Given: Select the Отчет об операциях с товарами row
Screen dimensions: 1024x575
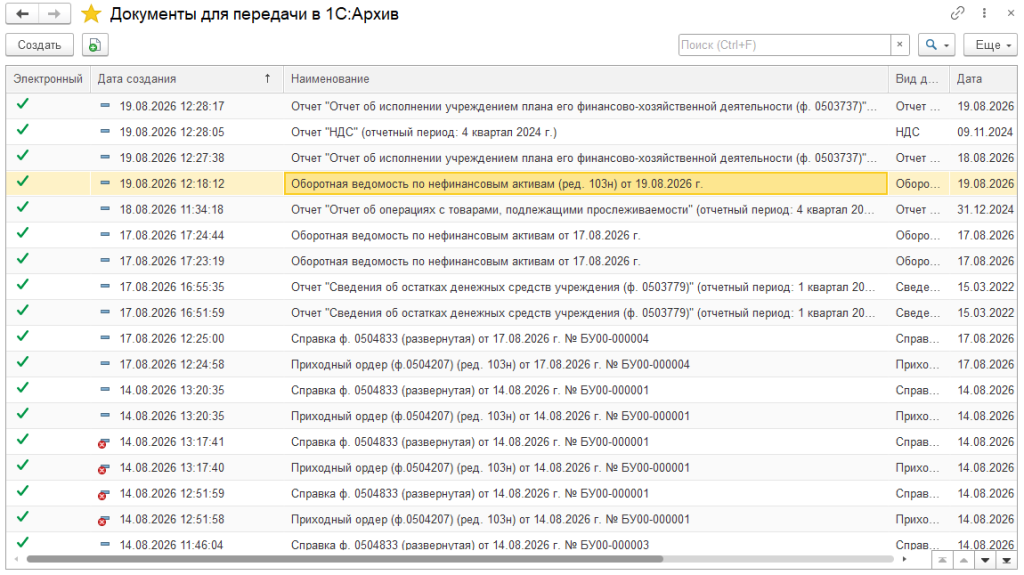Looking at the screenshot, I should [x=511, y=210].
